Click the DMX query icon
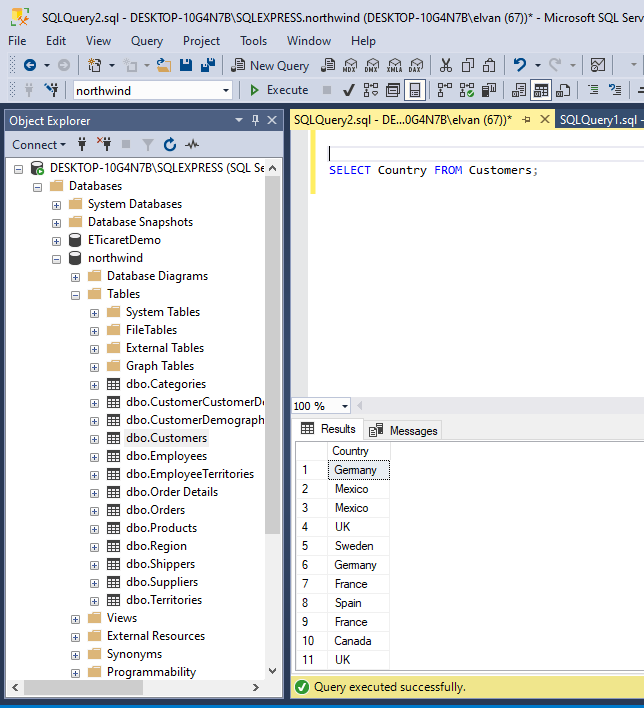Screen dimensions: 644x708 click(x=372, y=65)
